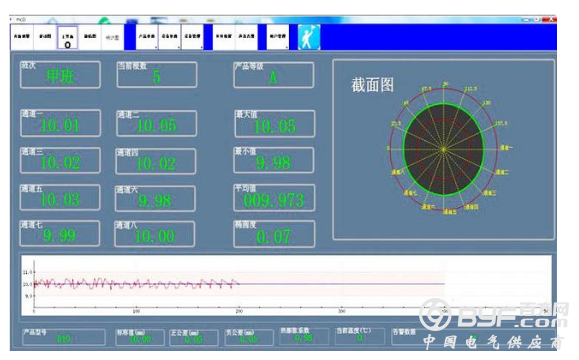Close the application window
This screenshot has height=360, width=579.
pos(551,19)
